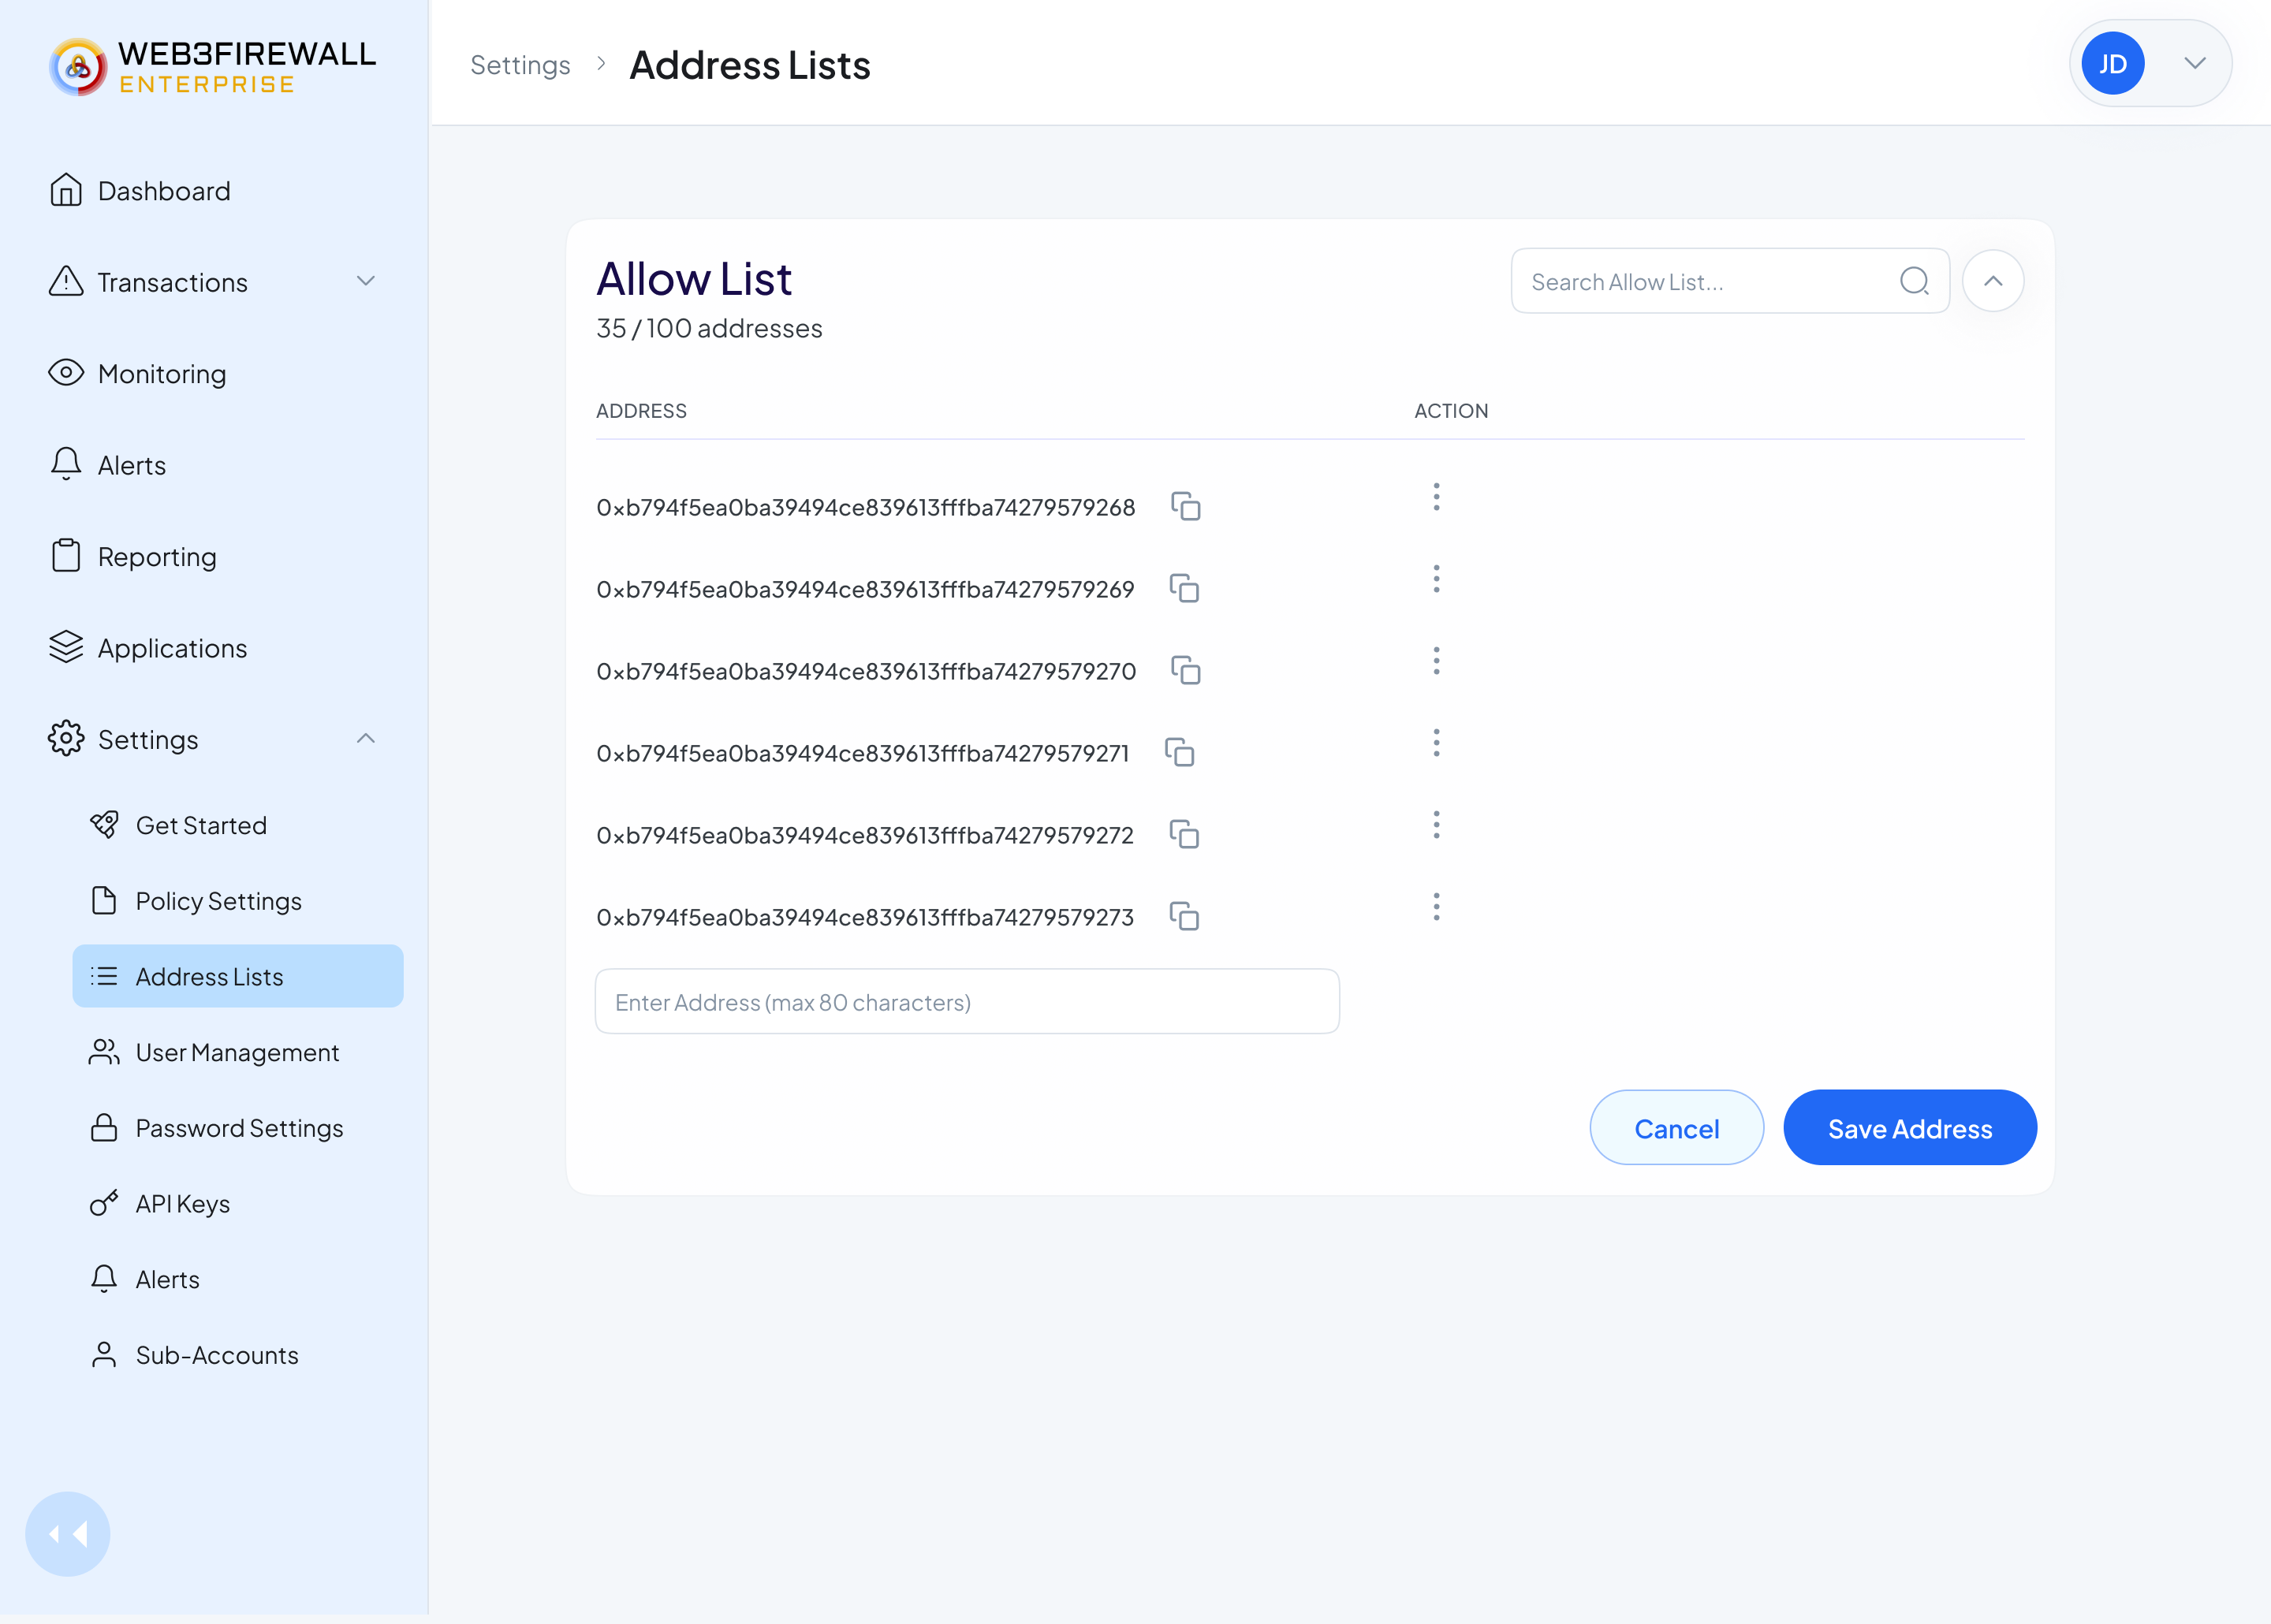Click the Get Started rocket icon
Image resolution: width=2271 pixels, height=1624 pixels.
104,825
